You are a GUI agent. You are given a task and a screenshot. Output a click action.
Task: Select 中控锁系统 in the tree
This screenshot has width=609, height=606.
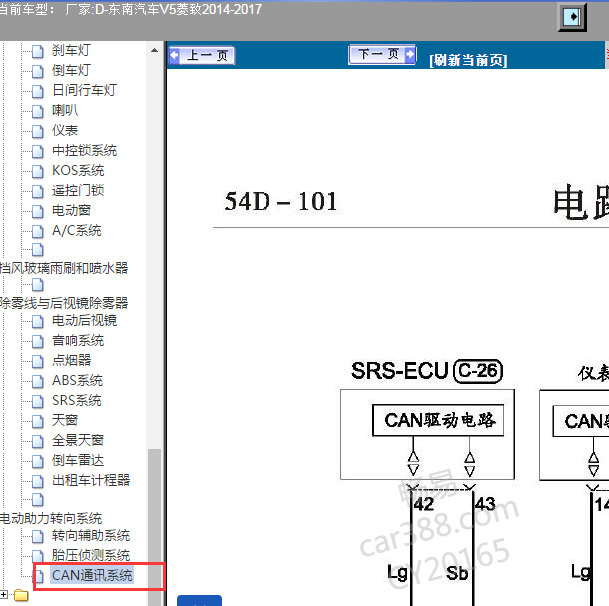84,150
